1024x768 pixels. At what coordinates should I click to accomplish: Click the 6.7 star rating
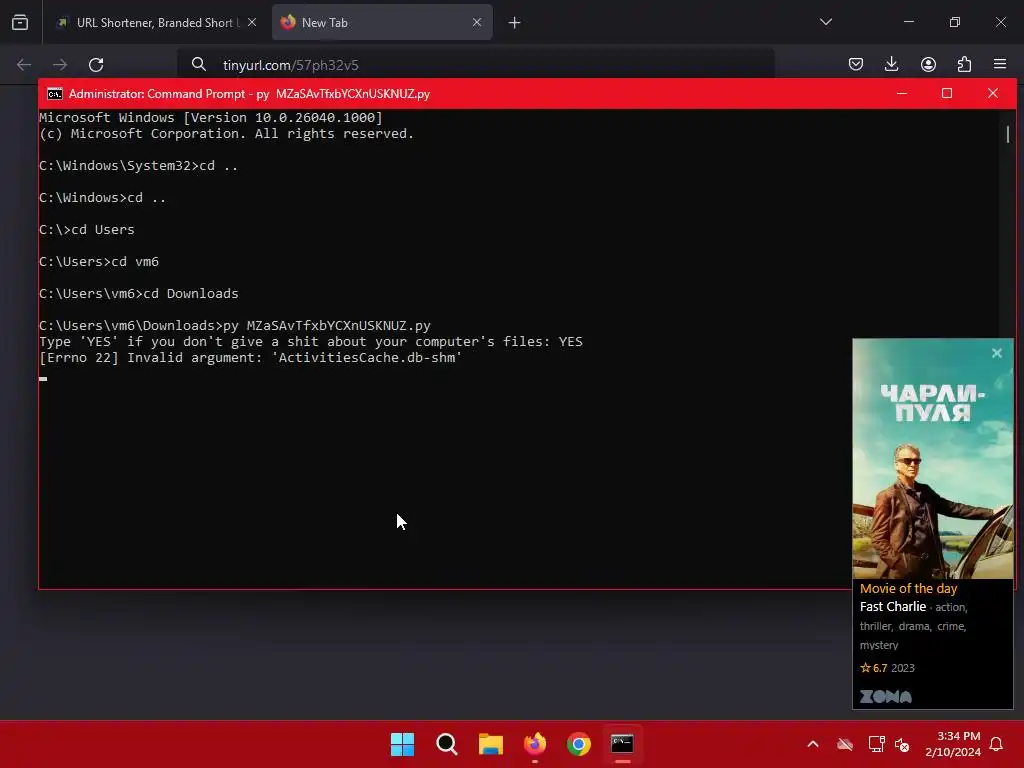(874, 668)
